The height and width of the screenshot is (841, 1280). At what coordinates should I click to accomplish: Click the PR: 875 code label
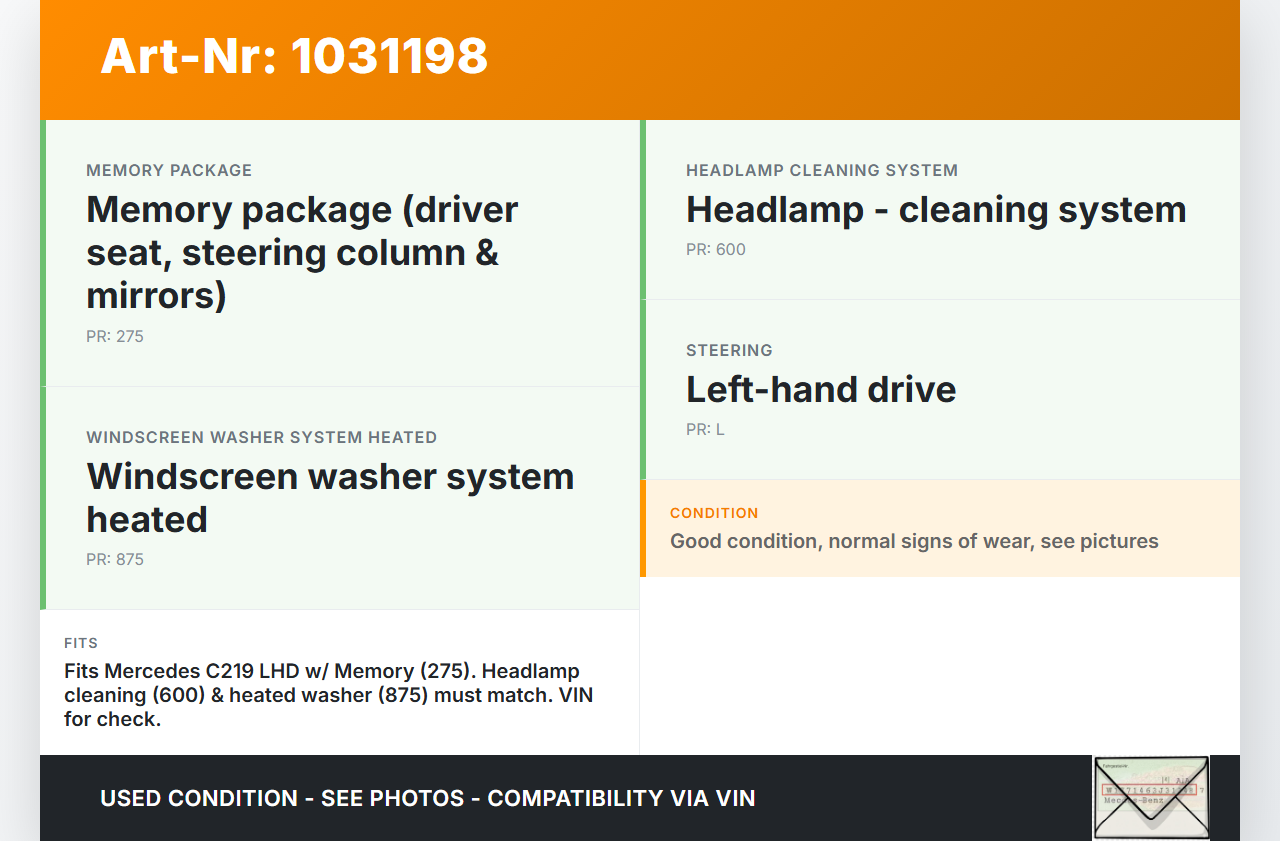(x=115, y=560)
